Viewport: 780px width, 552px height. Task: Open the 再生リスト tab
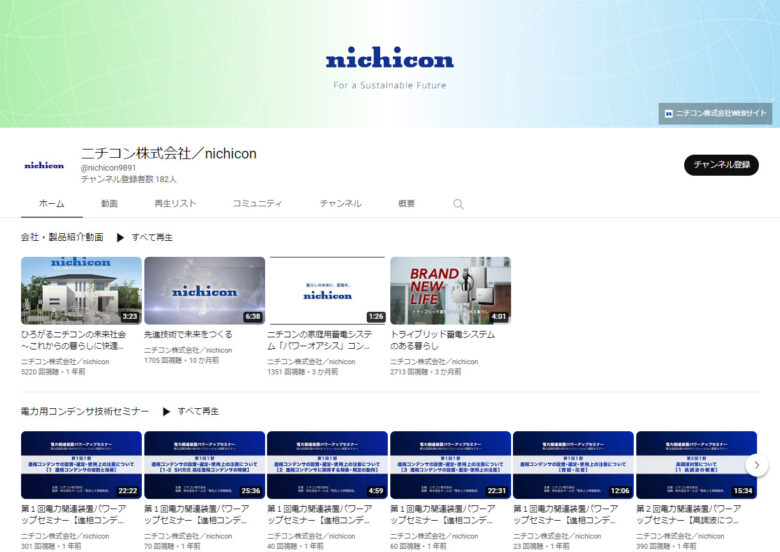point(175,203)
